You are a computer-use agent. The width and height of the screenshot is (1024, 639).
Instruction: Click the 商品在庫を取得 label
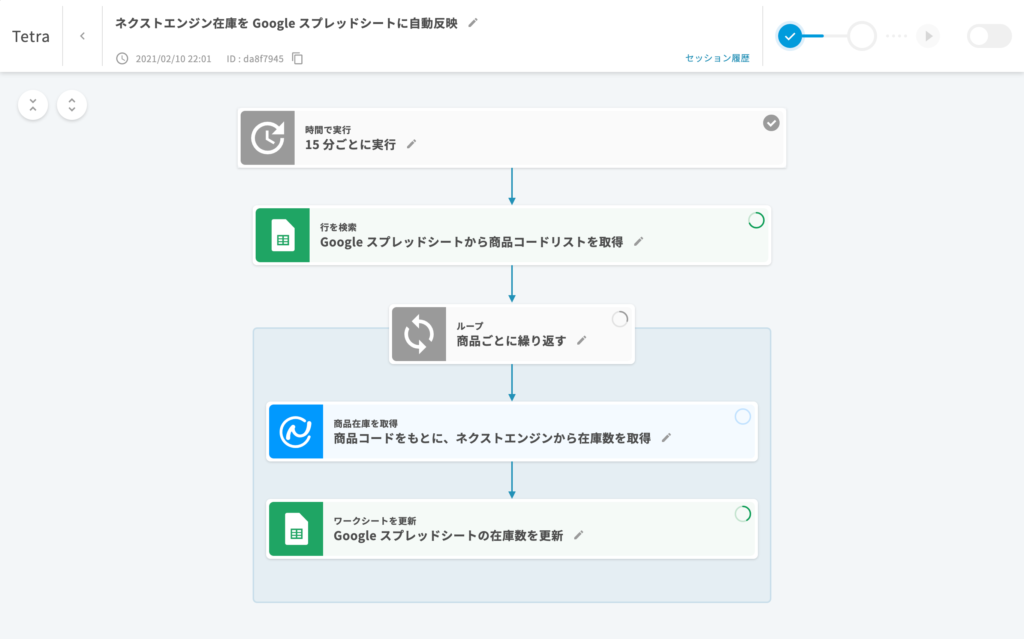[366, 423]
